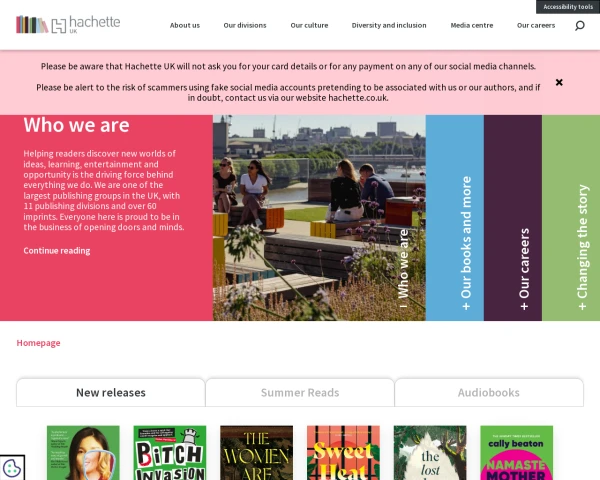Switch to the Audiobooks tab
600x480 pixels.
489,392
